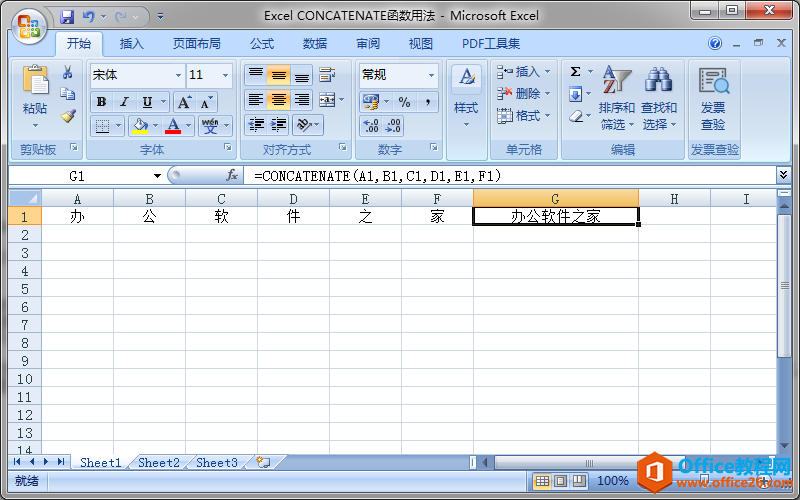Apply yellow fill color bucket
Viewport: 800px width, 500px height.
point(139,126)
